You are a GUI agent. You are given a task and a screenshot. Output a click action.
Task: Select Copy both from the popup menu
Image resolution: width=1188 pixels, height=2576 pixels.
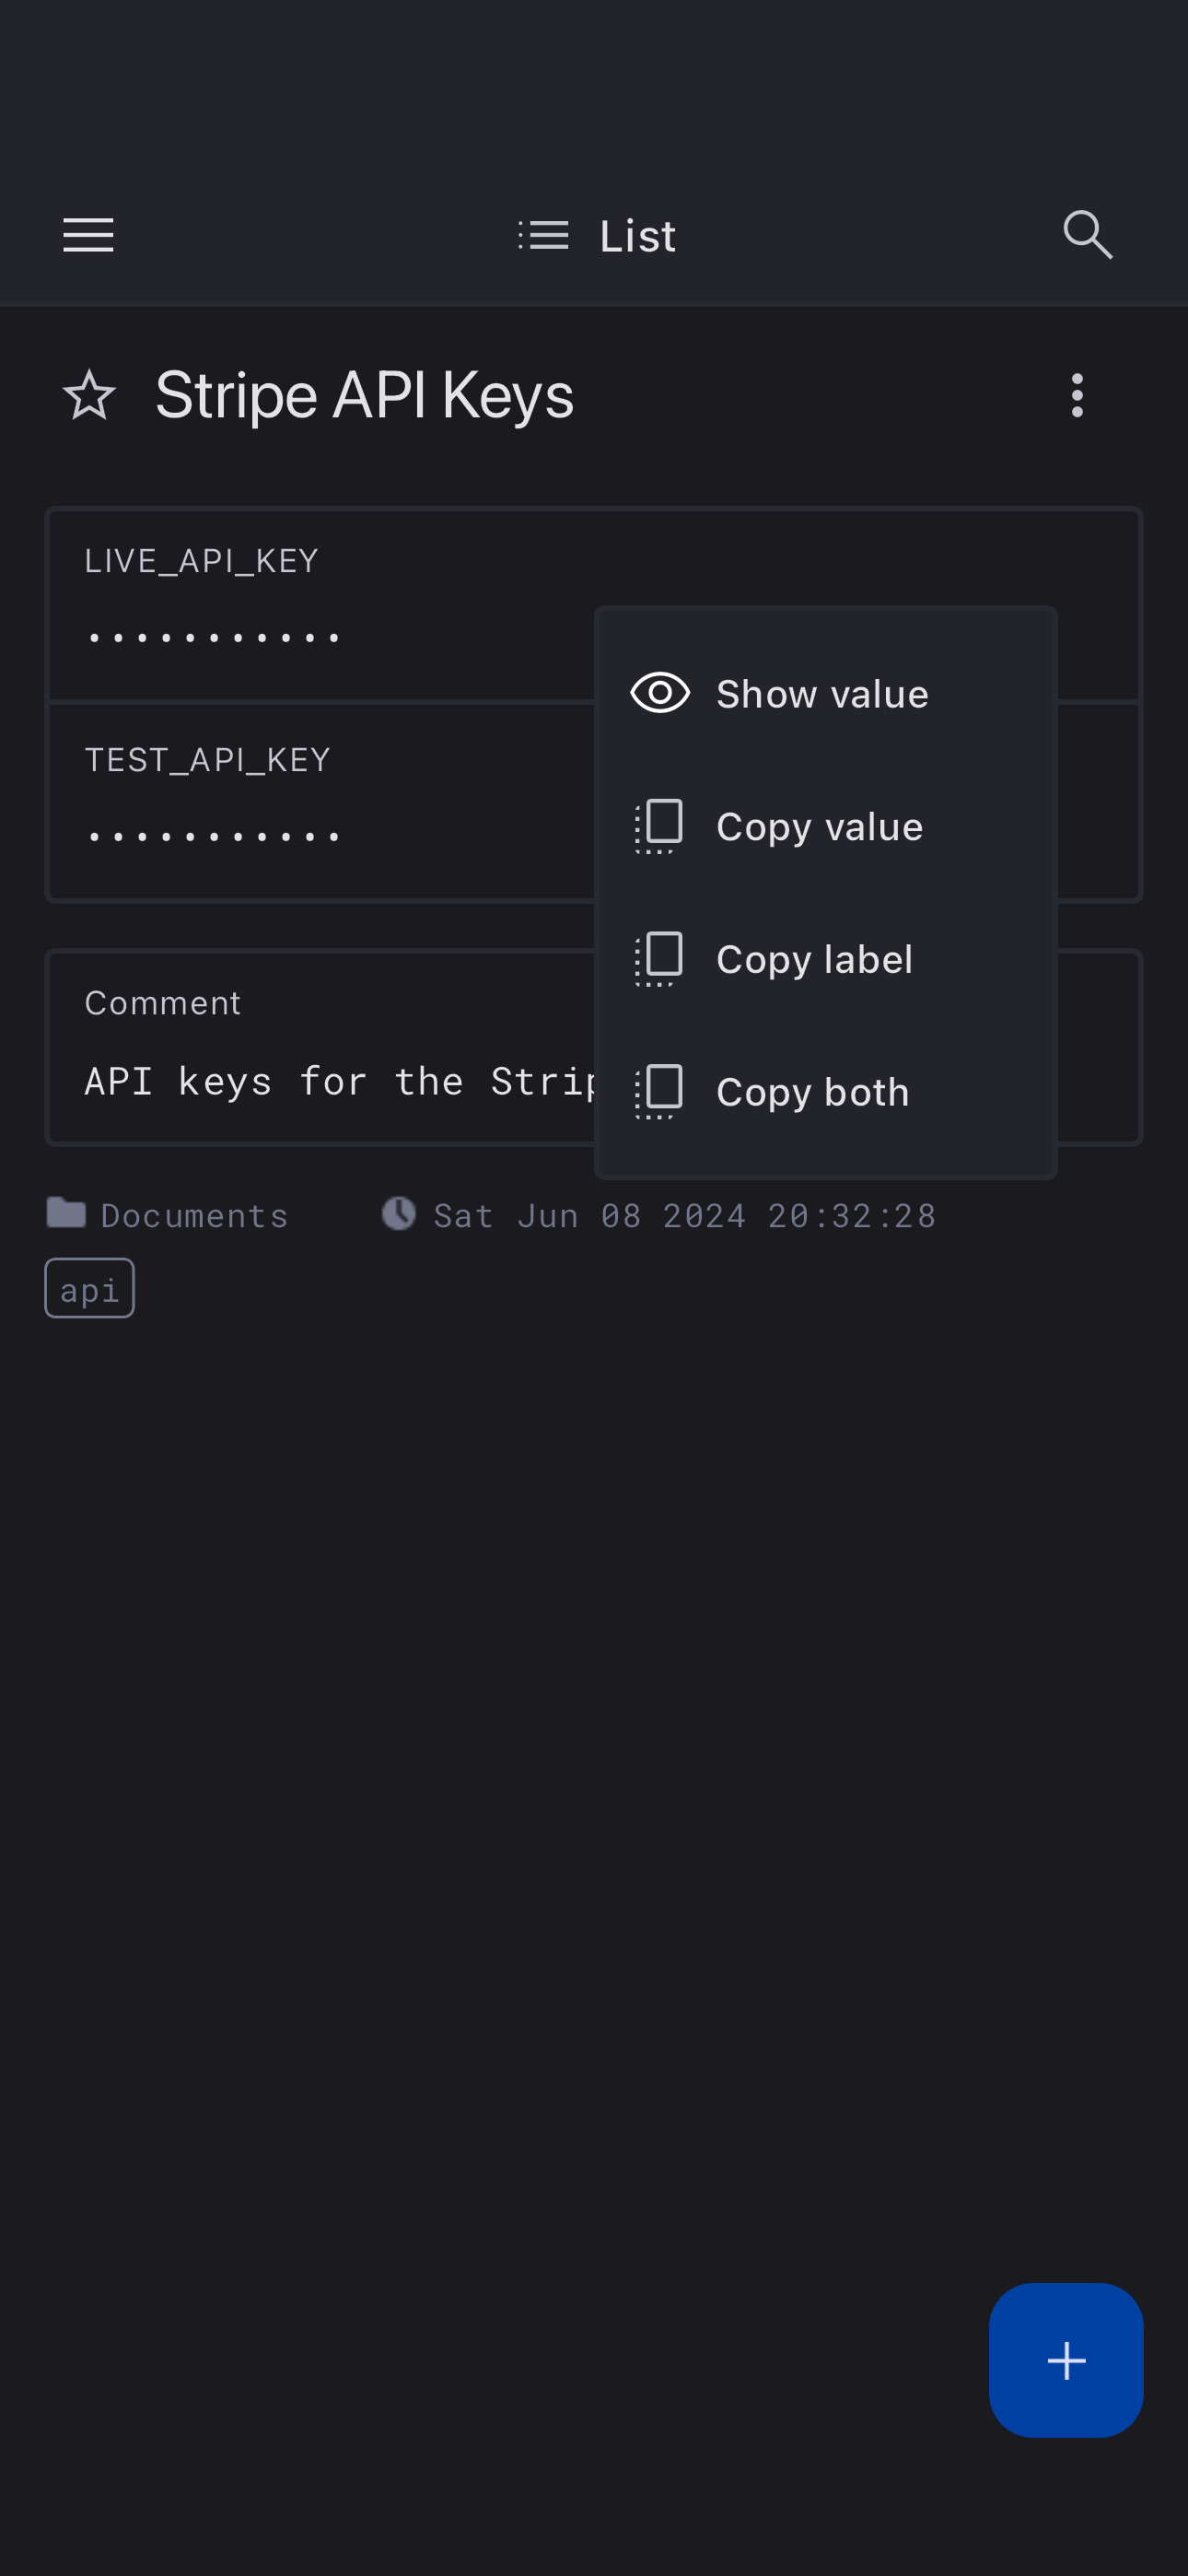pos(812,1093)
